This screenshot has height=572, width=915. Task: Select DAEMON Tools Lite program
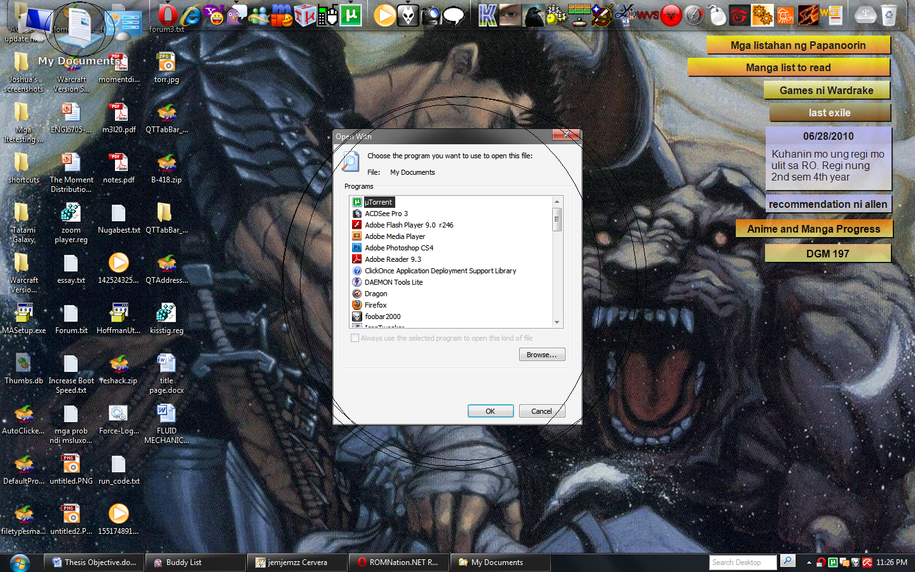click(393, 282)
